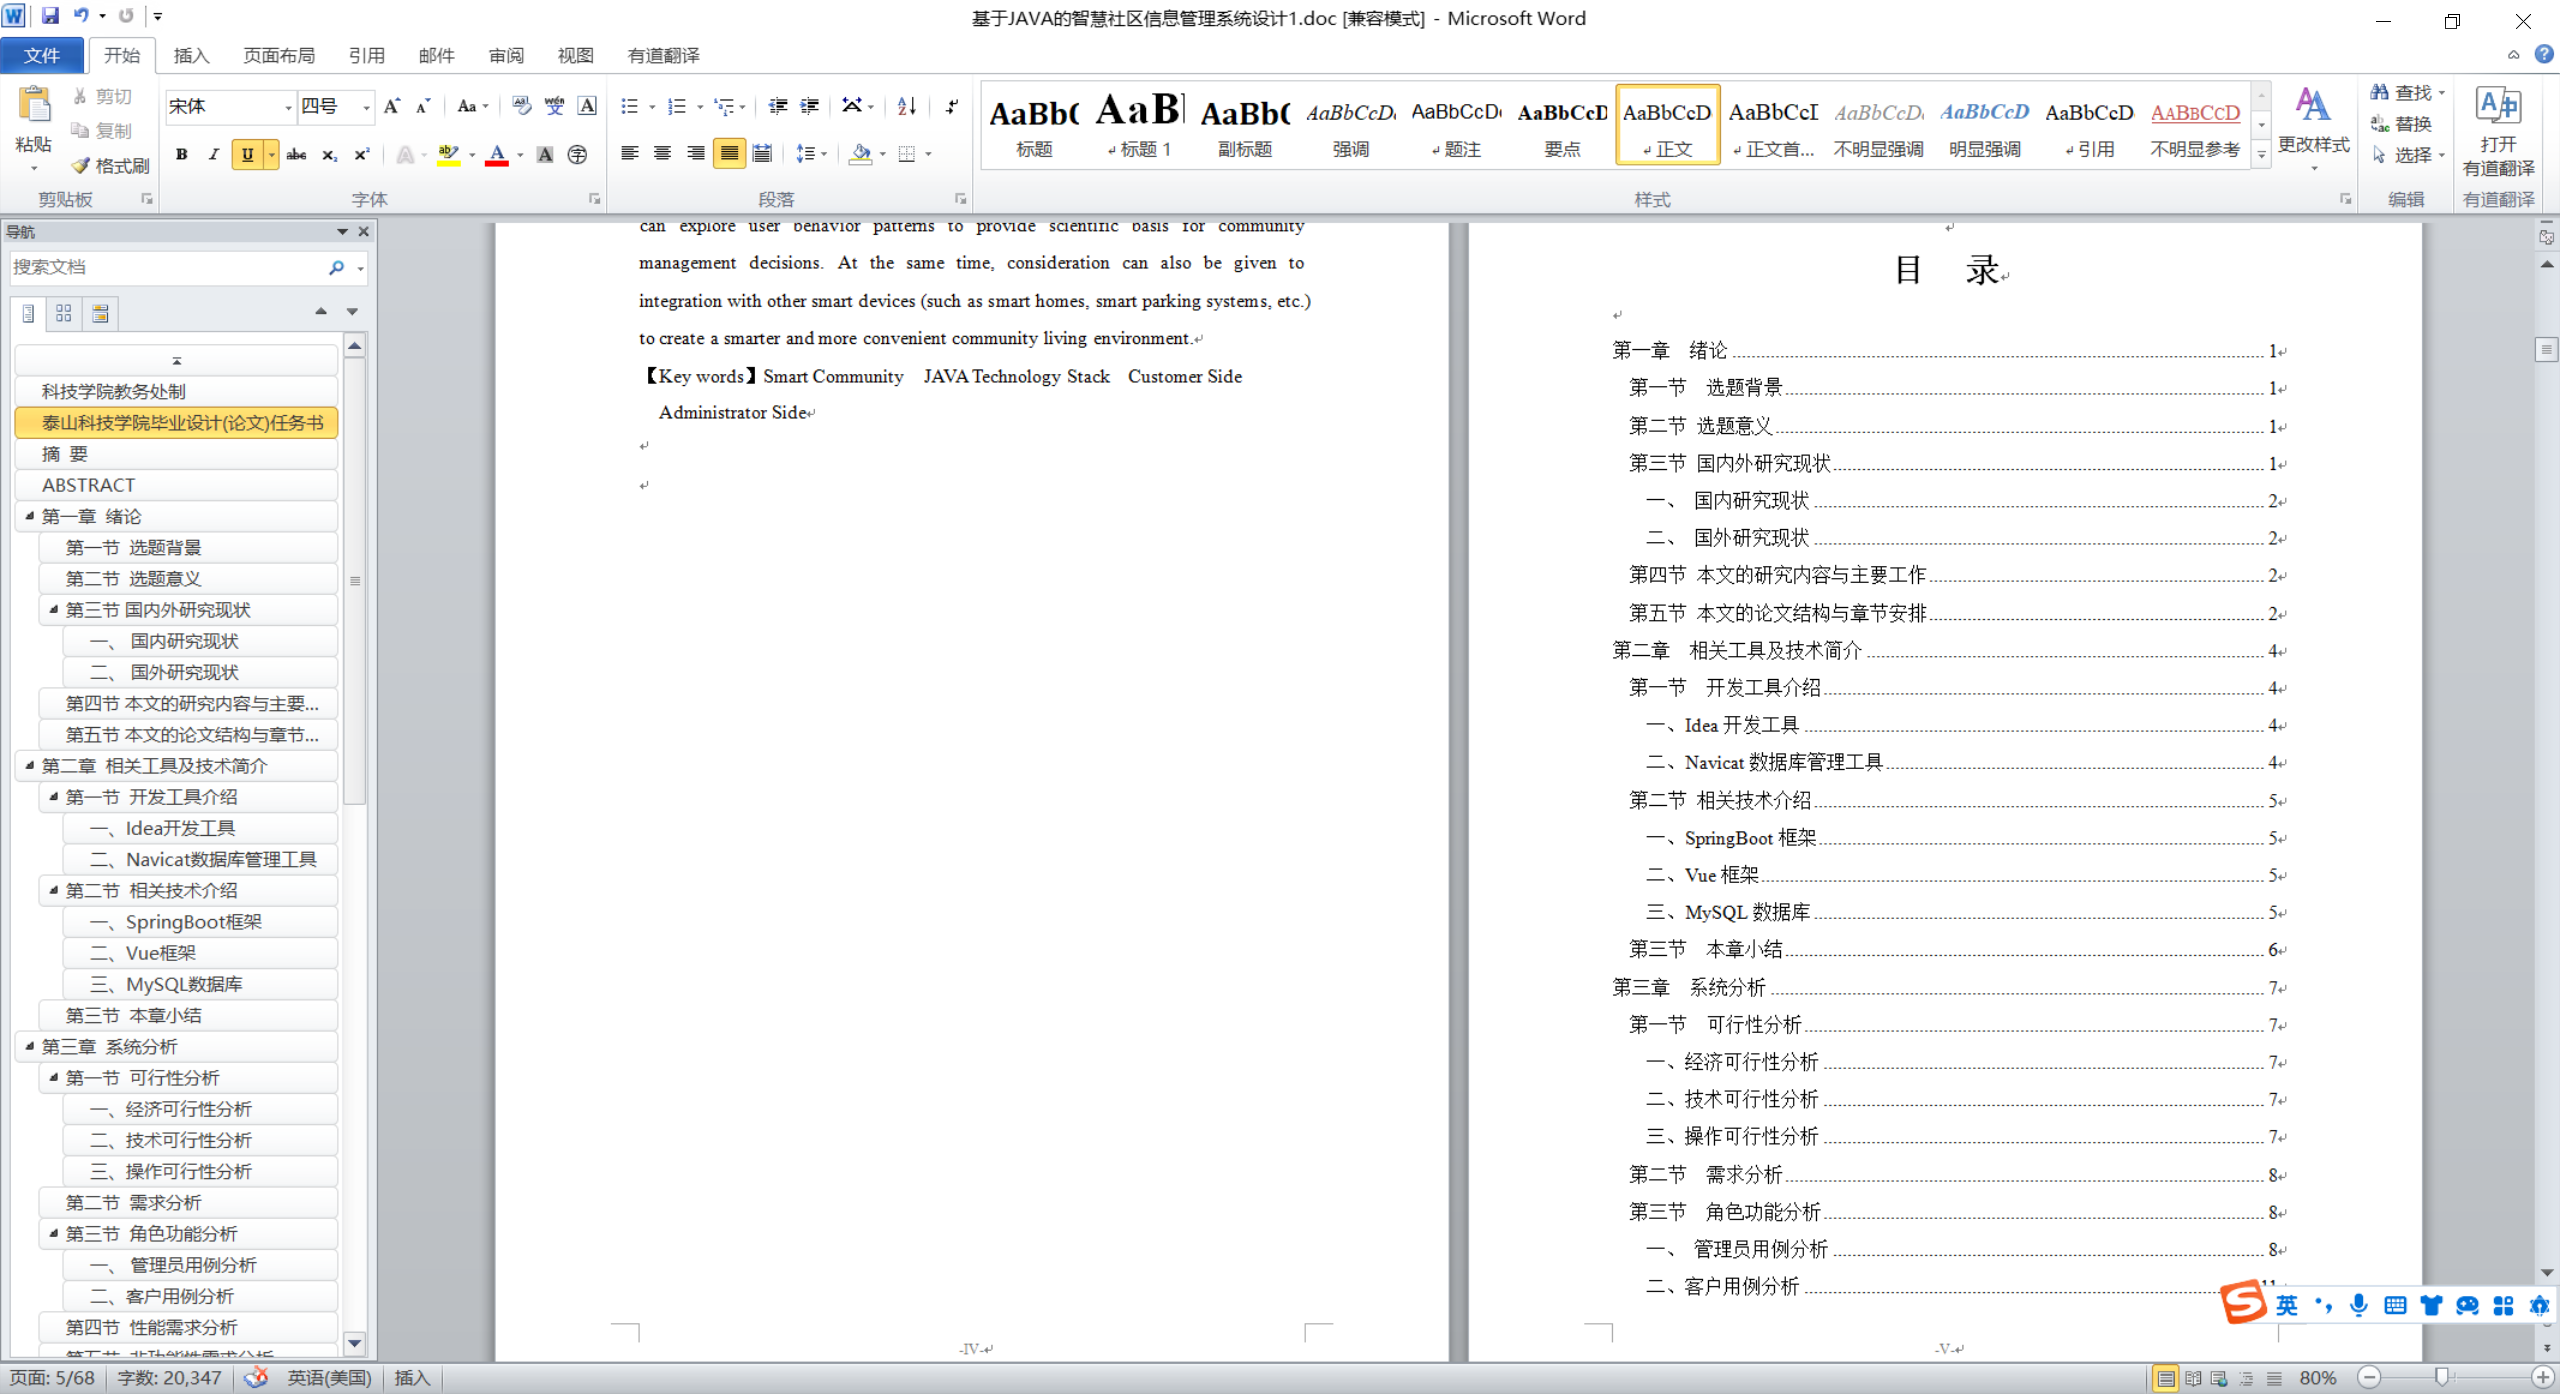
Task: Toggle Superscript formatting
Action: pyautogui.click(x=361, y=154)
